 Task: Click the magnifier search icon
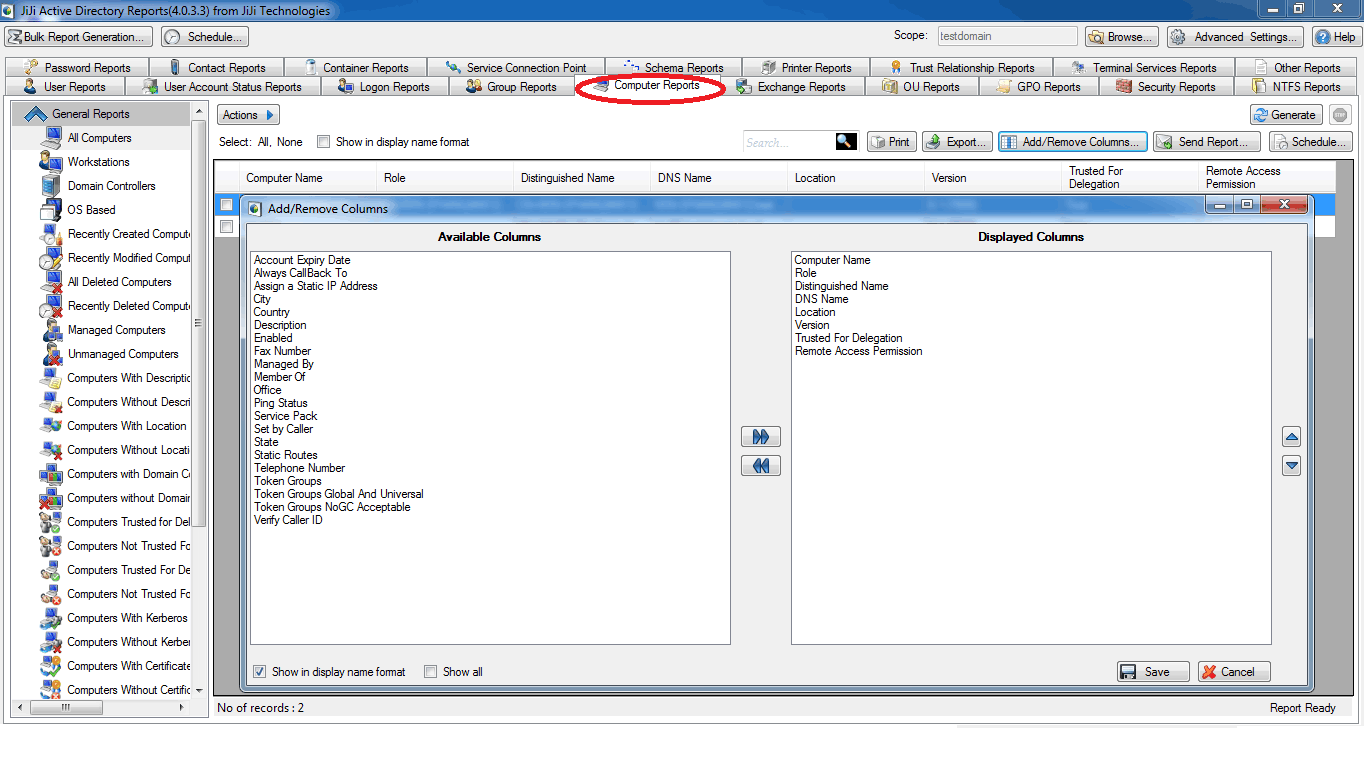pos(847,142)
